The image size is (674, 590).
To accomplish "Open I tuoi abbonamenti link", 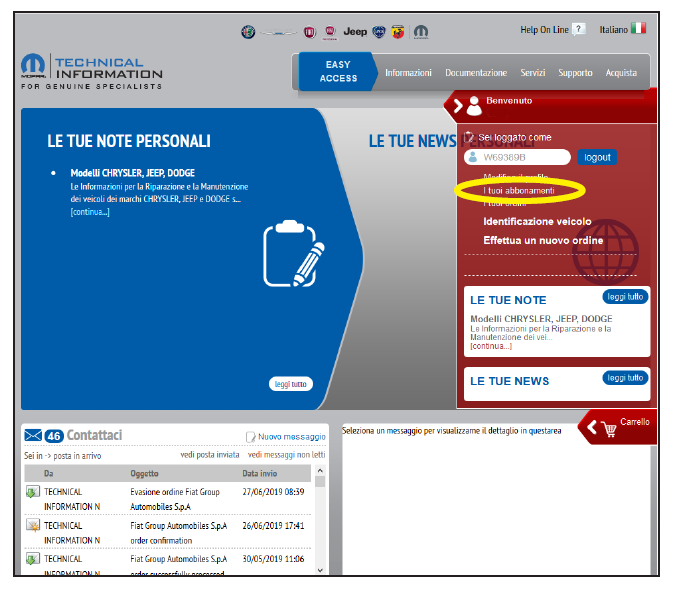I will 519,190.
